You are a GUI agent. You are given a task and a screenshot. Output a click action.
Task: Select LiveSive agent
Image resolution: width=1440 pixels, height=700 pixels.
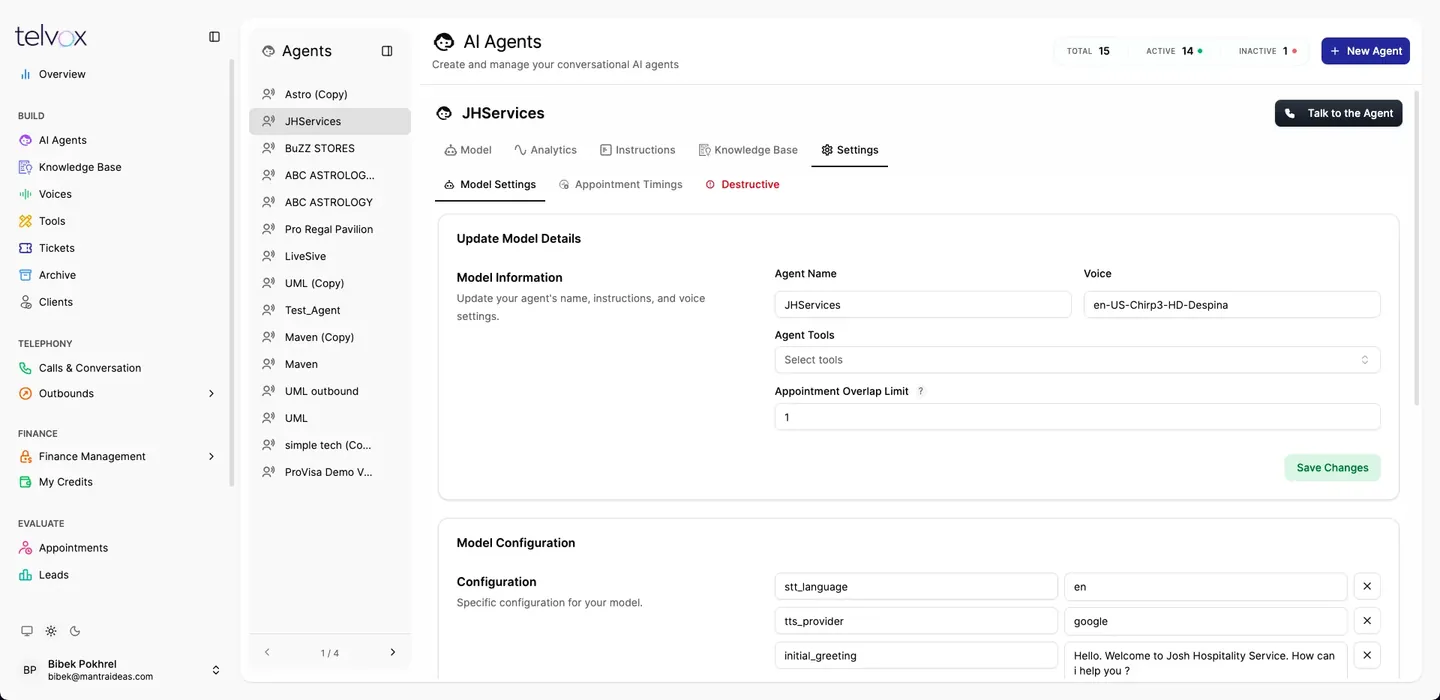[x=330, y=256]
